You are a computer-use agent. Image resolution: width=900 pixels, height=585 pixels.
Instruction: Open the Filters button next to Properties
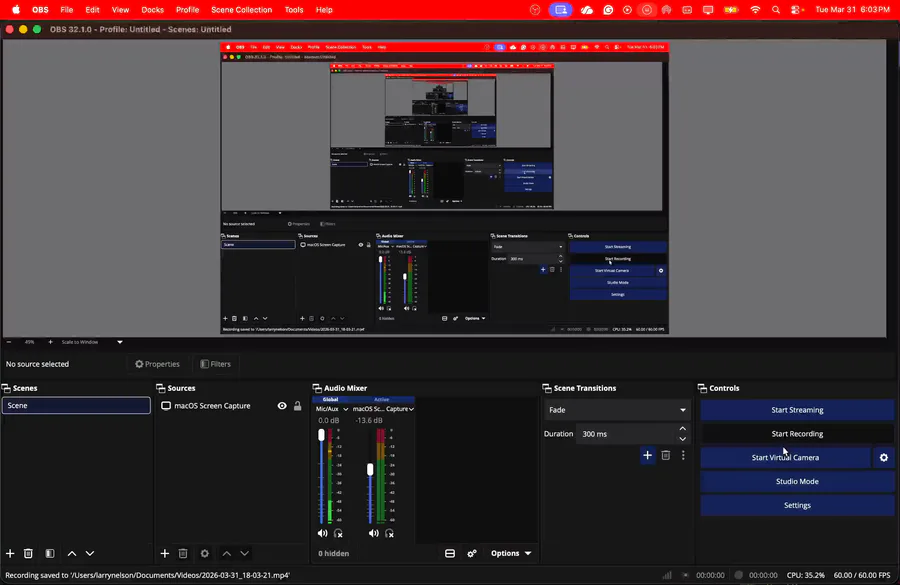pos(215,364)
